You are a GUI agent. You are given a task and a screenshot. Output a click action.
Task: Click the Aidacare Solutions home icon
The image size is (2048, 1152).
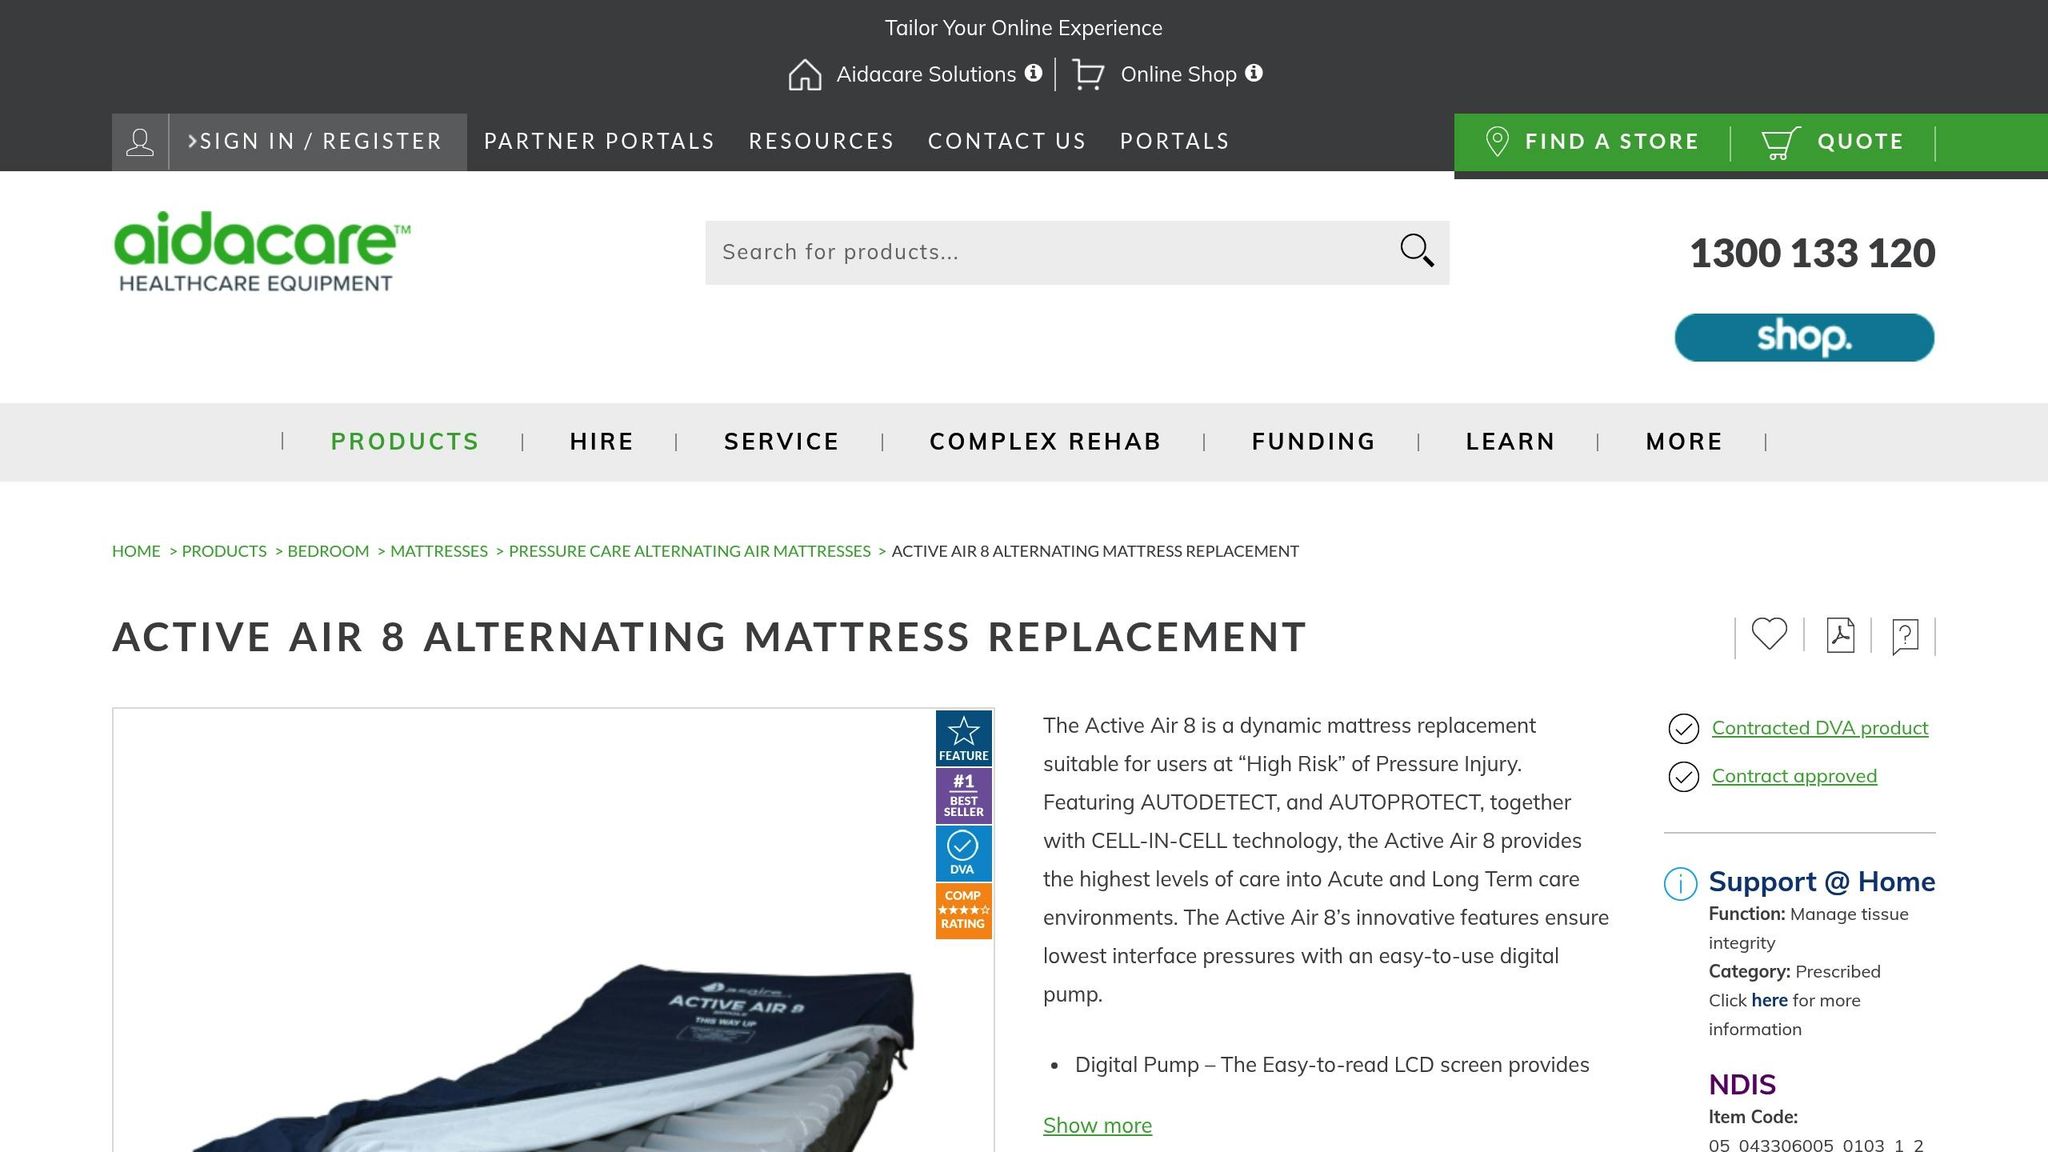tap(805, 74)
